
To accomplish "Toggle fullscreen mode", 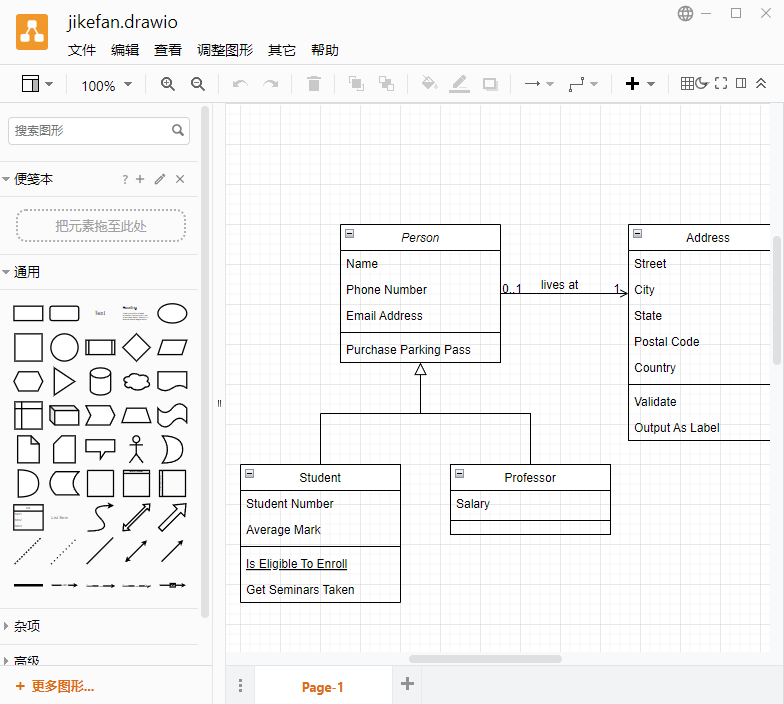I will tap(721, 83).
